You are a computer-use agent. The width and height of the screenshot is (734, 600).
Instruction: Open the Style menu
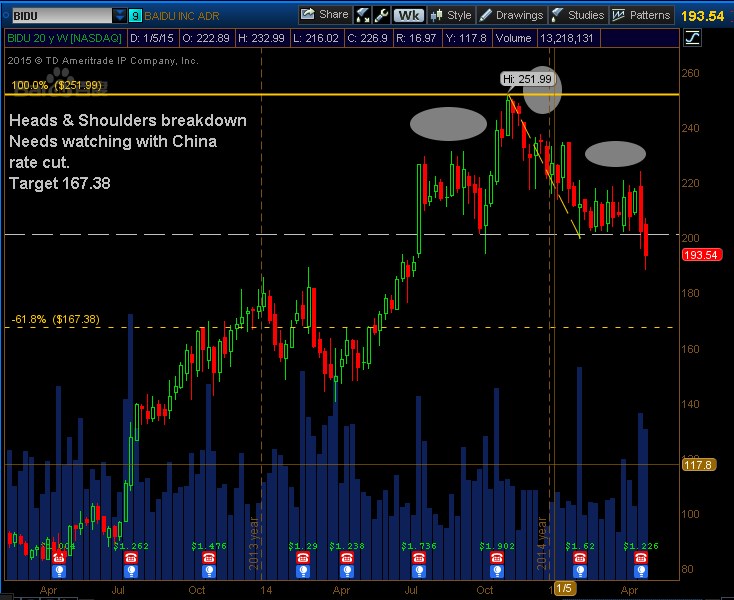pyautogui.click(x=451, y=15)
